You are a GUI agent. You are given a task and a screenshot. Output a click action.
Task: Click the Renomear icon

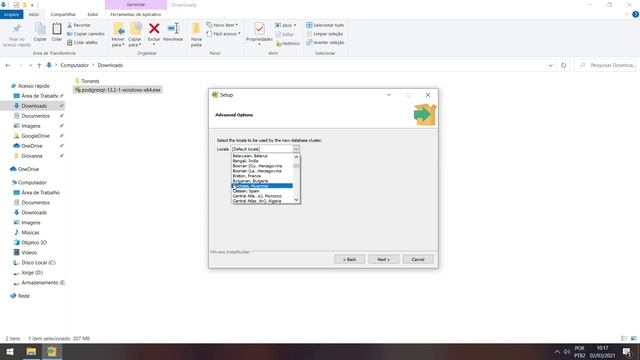coord(173,29)
